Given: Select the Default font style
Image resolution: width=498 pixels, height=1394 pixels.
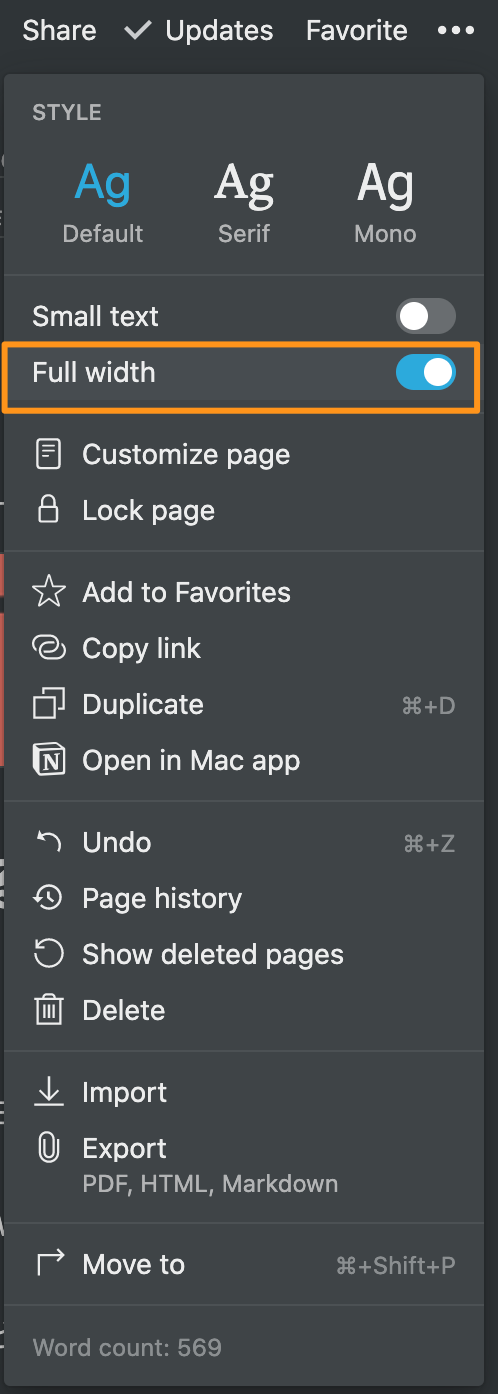Looking at the screenshot, I should pyautogui.click(x=103, y=204).
